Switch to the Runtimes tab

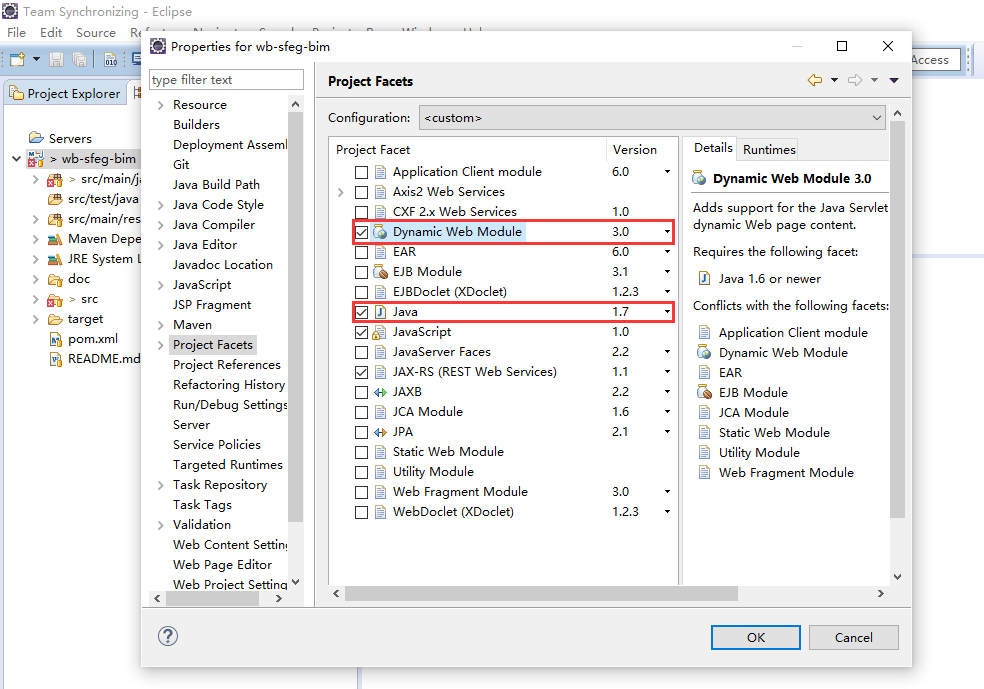click(x=769, y=149)
